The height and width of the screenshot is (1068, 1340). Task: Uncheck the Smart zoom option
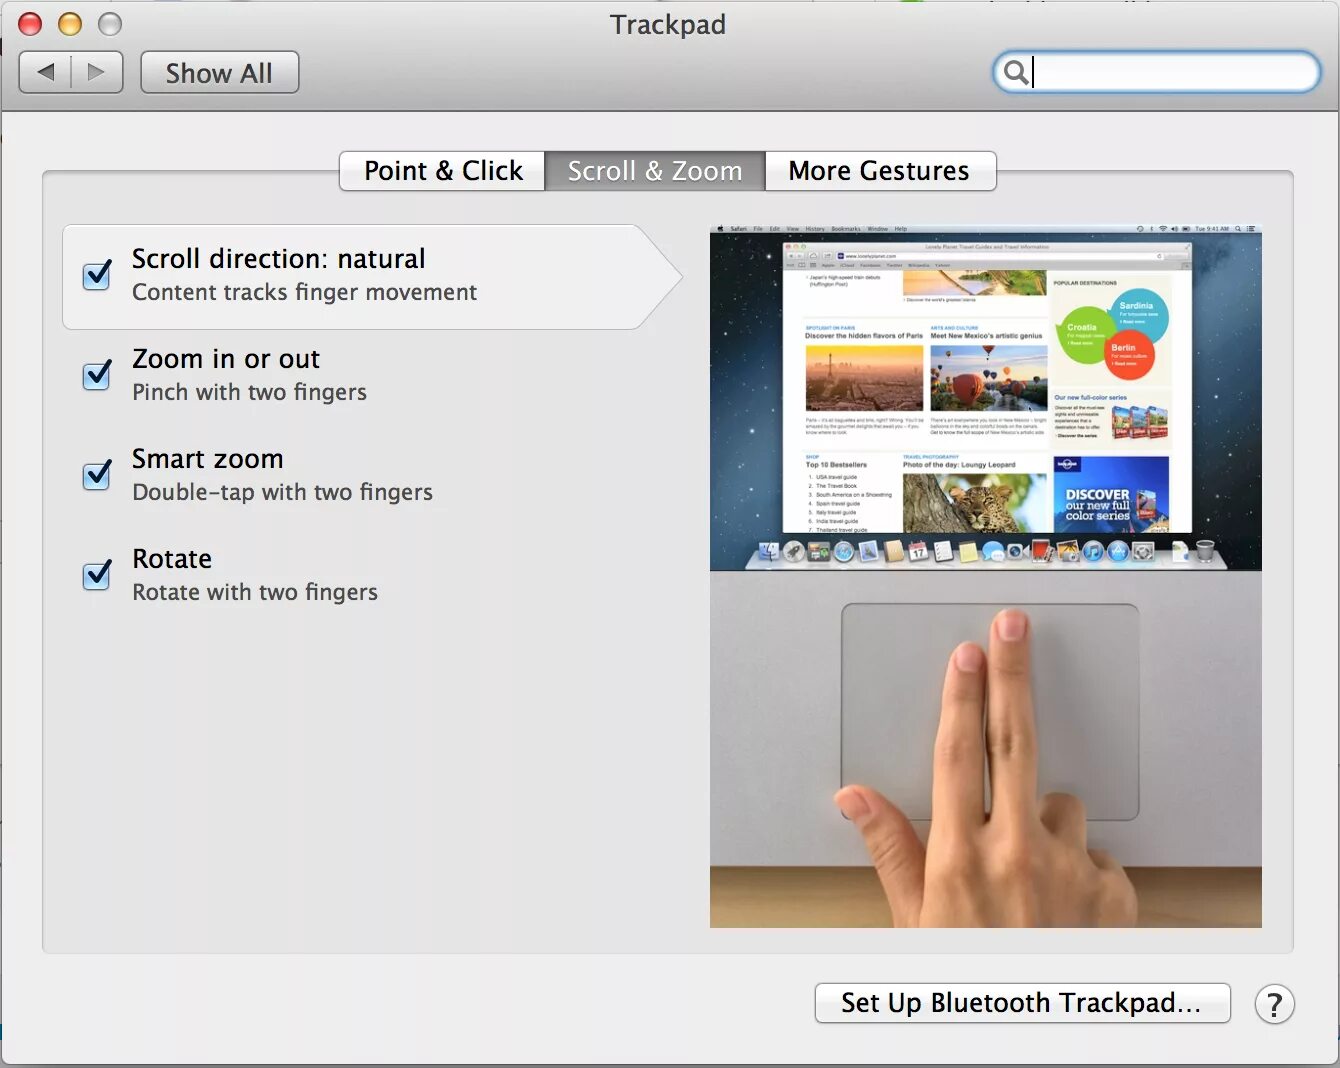[x=97, y=474]
